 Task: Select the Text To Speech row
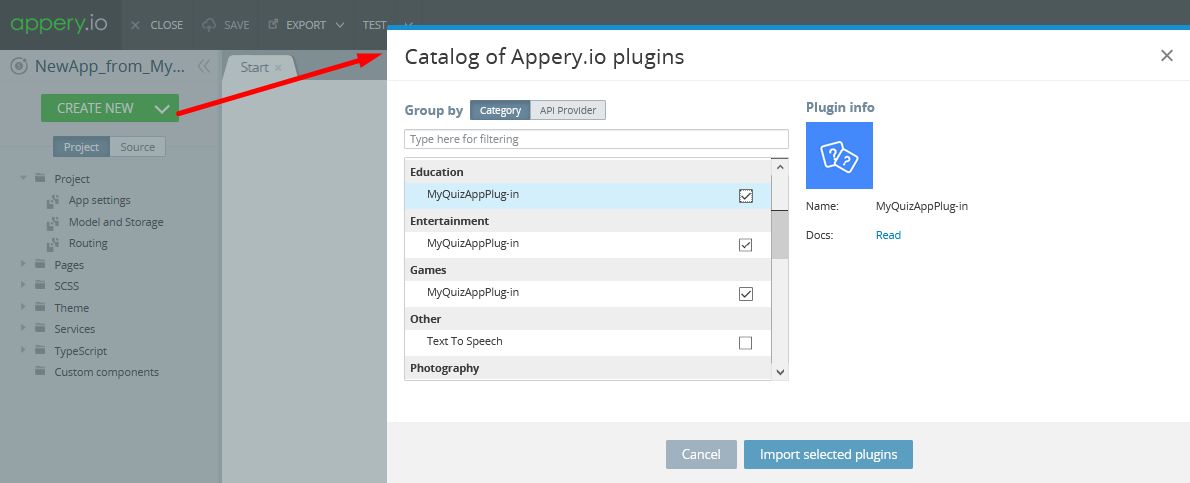pyautogui.click(x=588, y=343)
